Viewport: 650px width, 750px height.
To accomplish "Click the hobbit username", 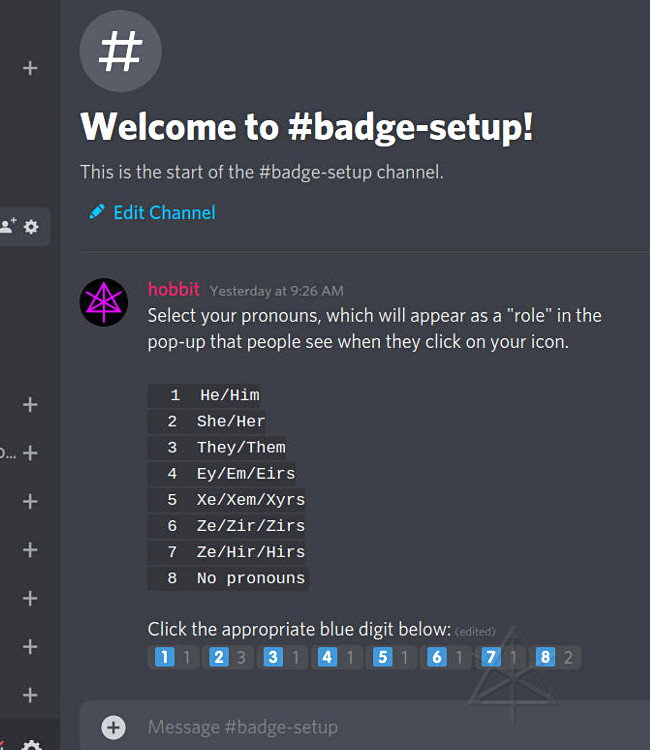I will pos(173,290).
